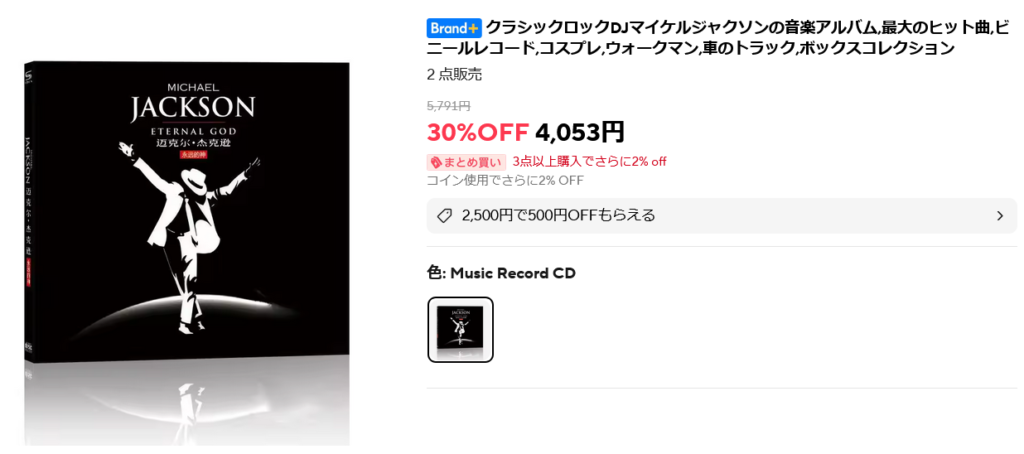Screen dimensions: 1024x454
Task: Click the 色: Music Record CD label
Action: pos(501,273)
